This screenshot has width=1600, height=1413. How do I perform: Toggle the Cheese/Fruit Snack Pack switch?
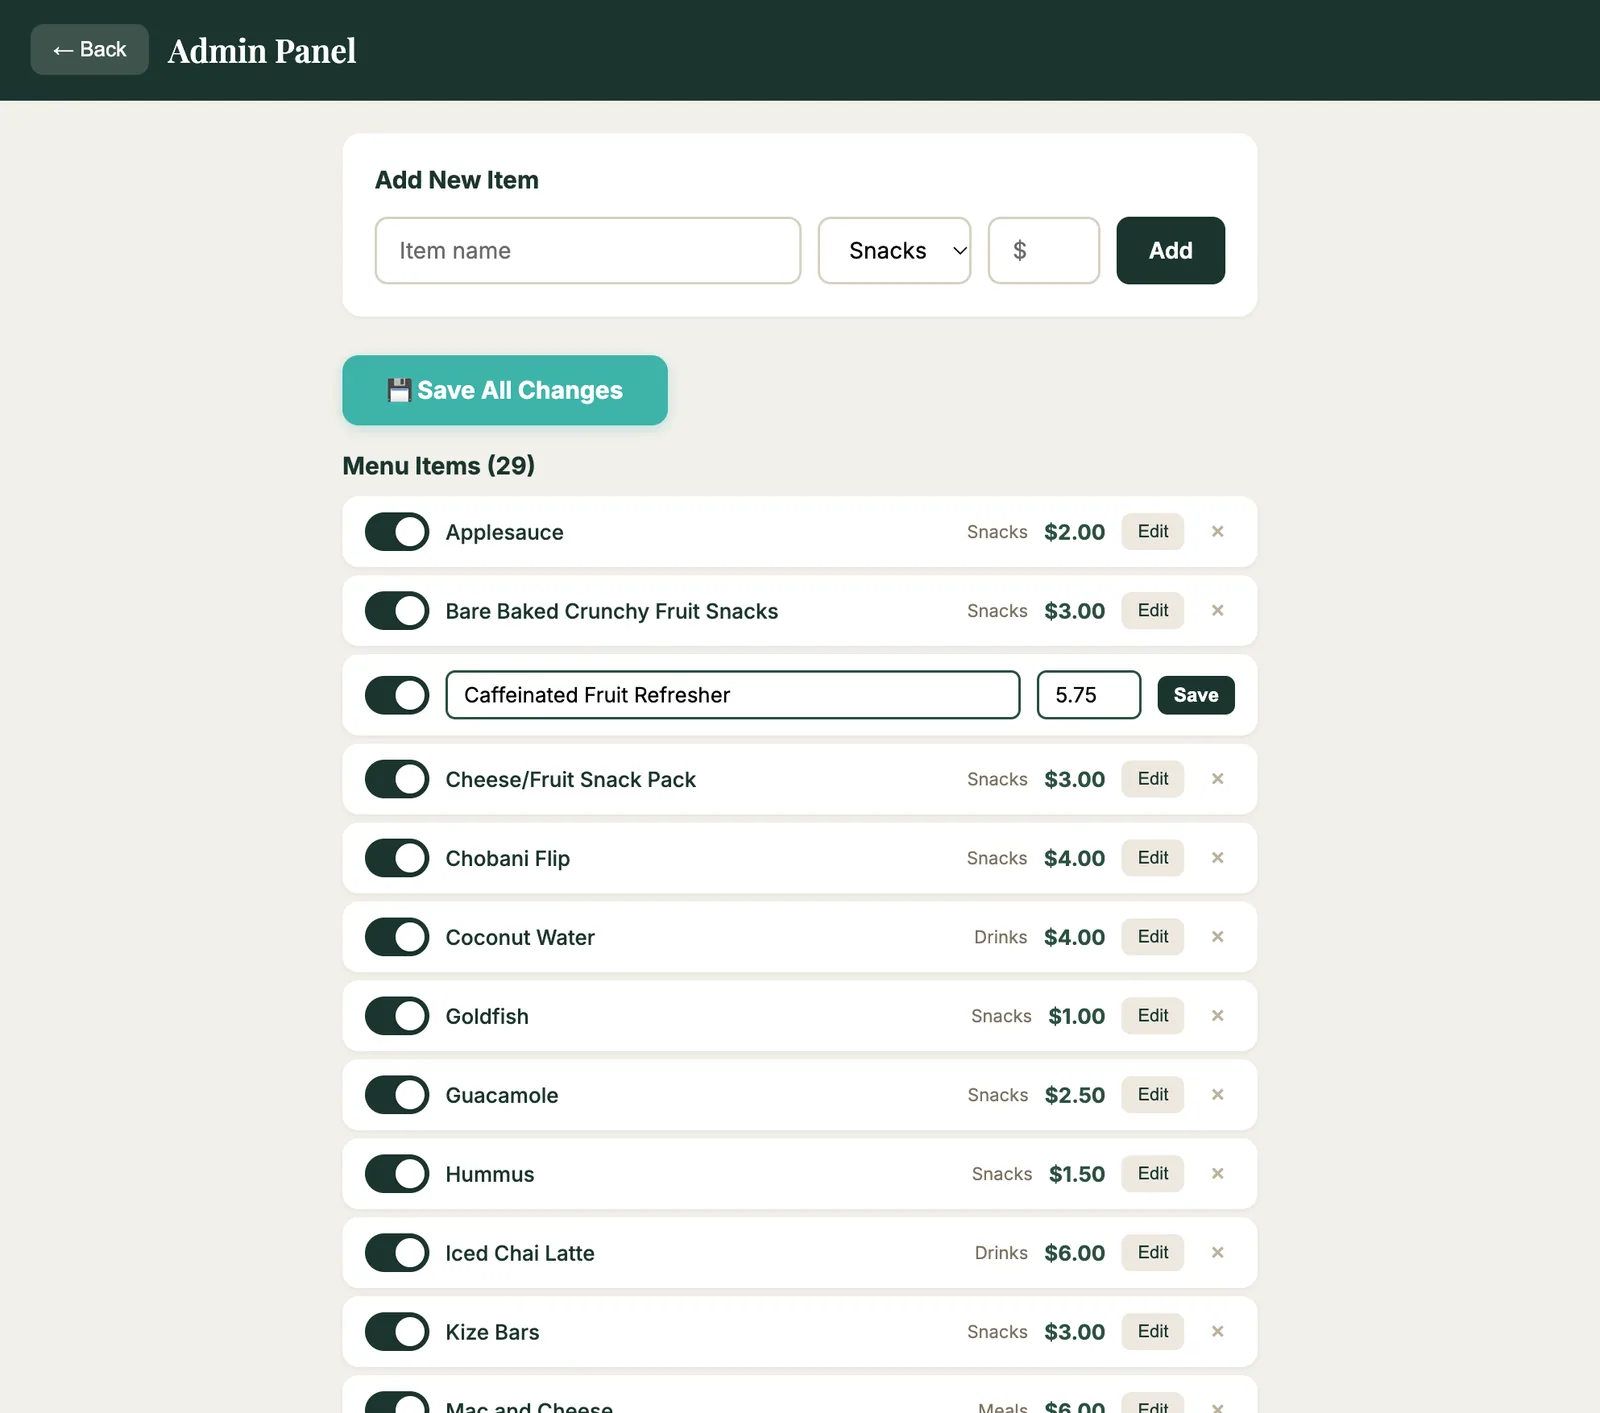397,779
